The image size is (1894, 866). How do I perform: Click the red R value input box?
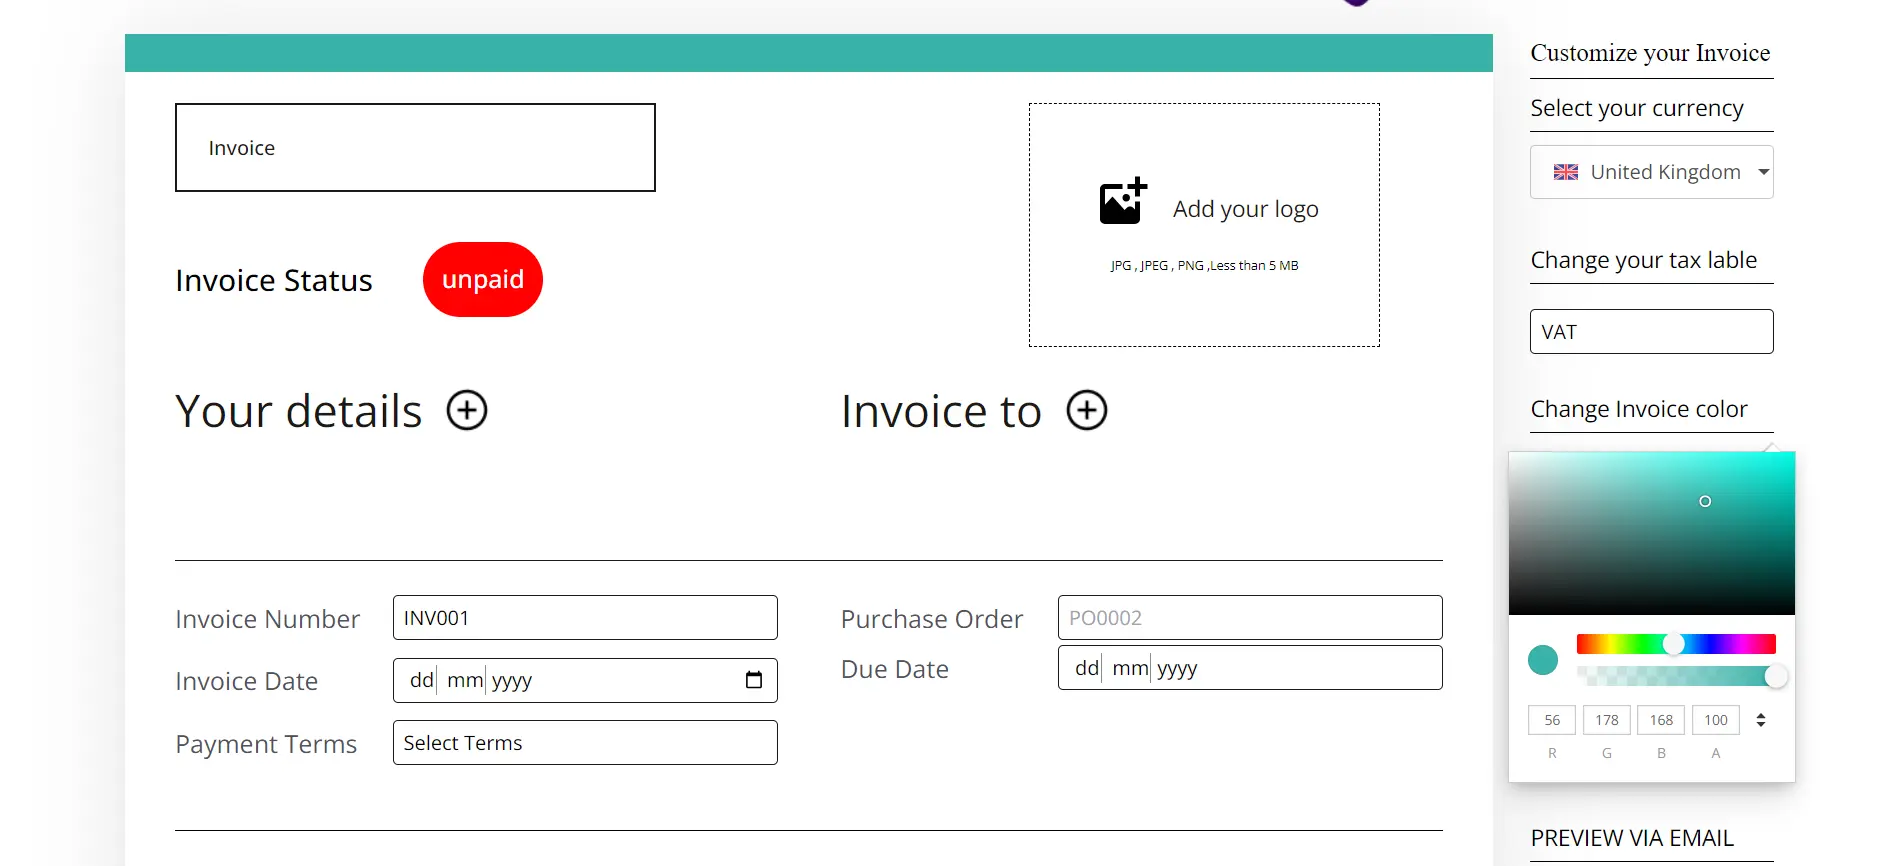coord(1551,720)
